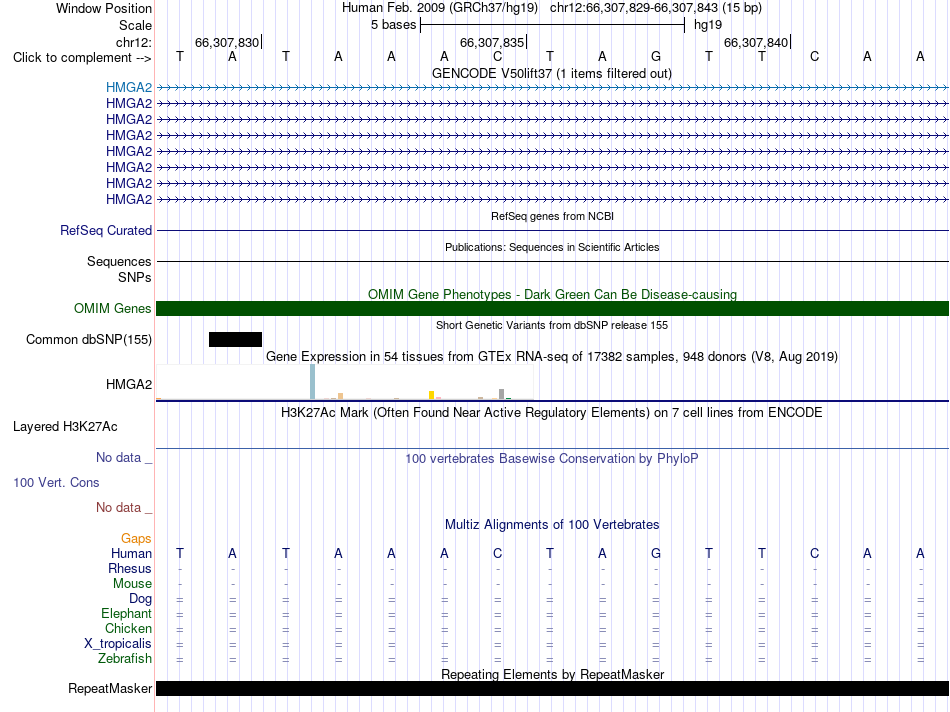Click the G base in the Human alignment row
The image size is (950, 712).
coord(656,553)
